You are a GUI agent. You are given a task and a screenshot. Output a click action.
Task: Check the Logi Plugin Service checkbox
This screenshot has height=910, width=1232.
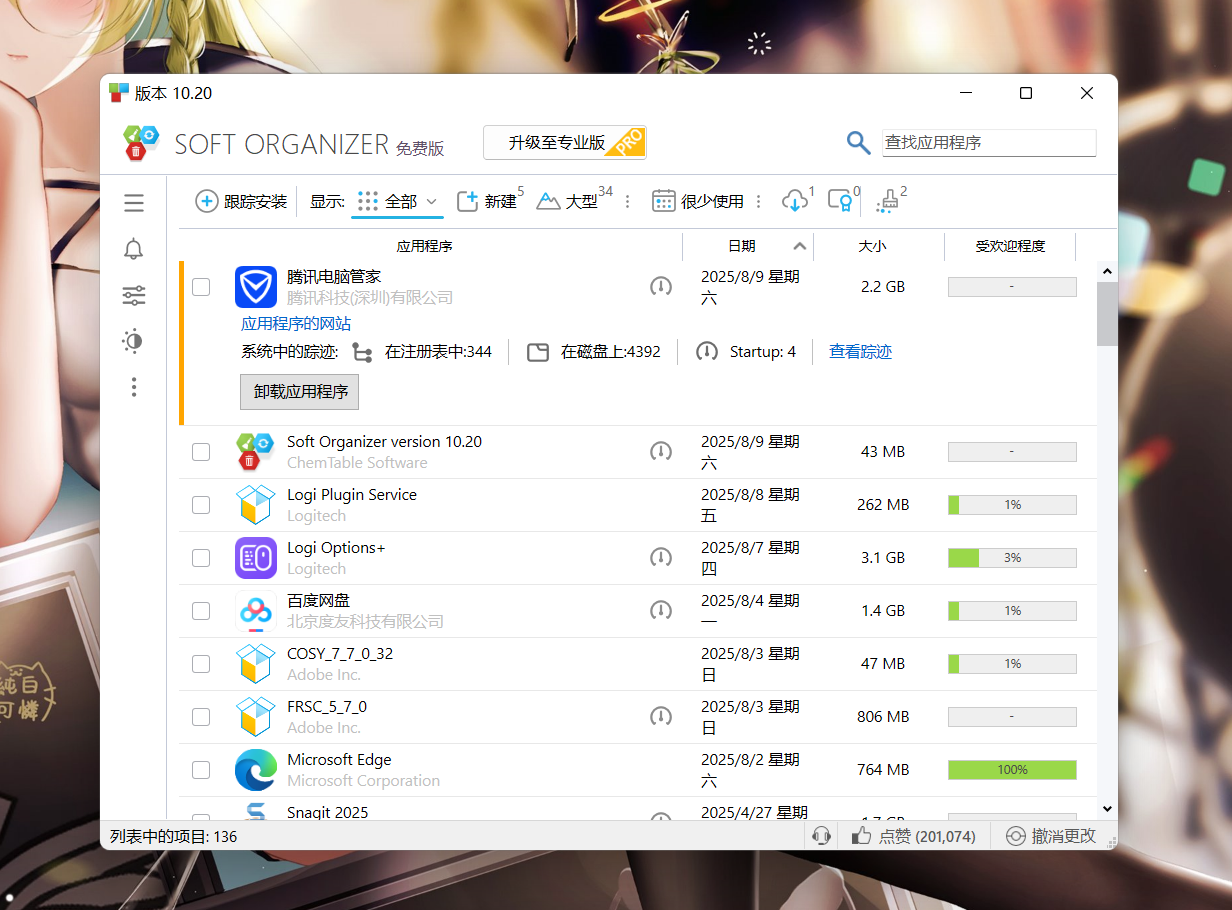pos(201,505)
